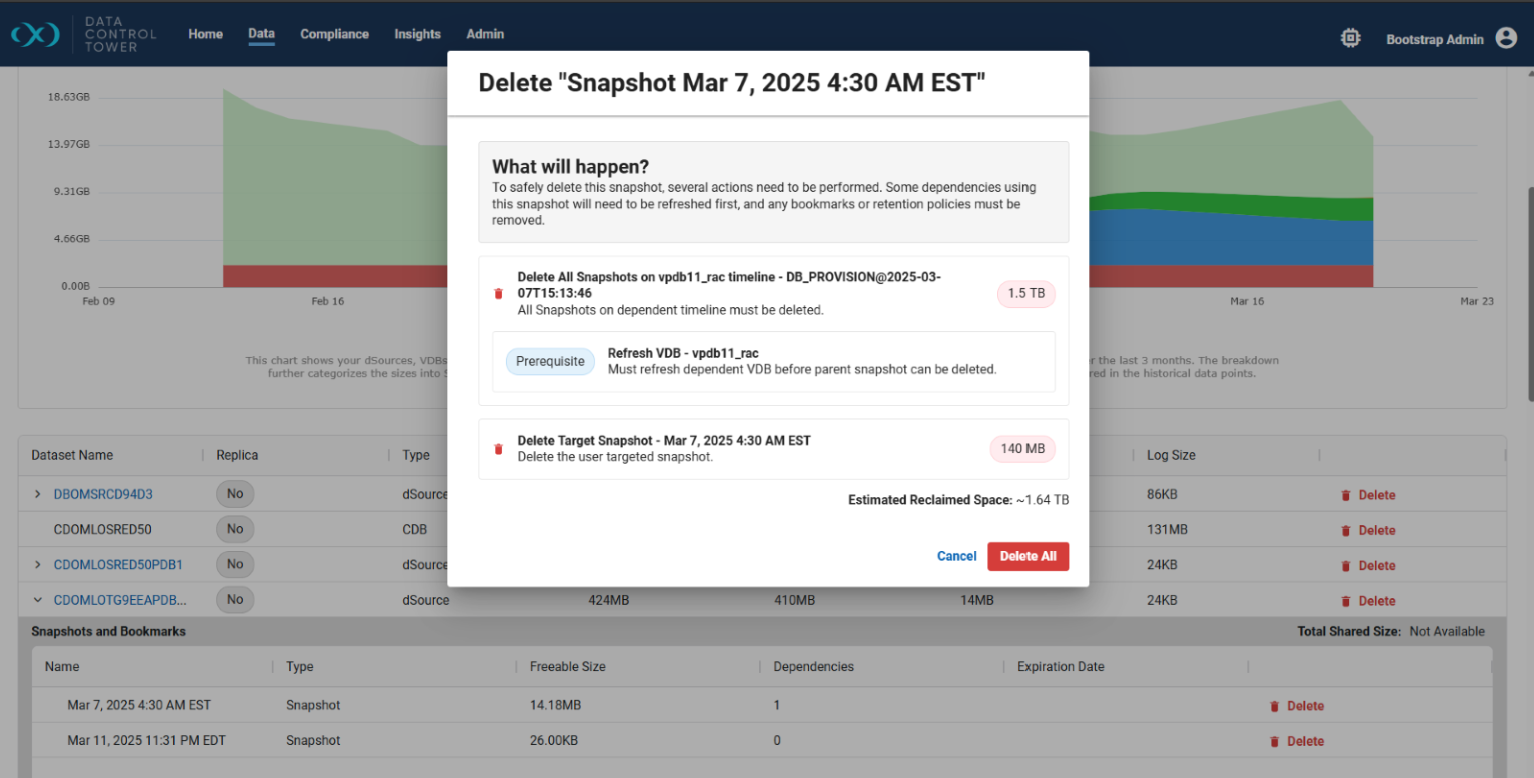The height and width of the screenshot is (778, 1534).
Task: Click trash icon for CDOMLOSRED50 row
Action: point(1345,530)
